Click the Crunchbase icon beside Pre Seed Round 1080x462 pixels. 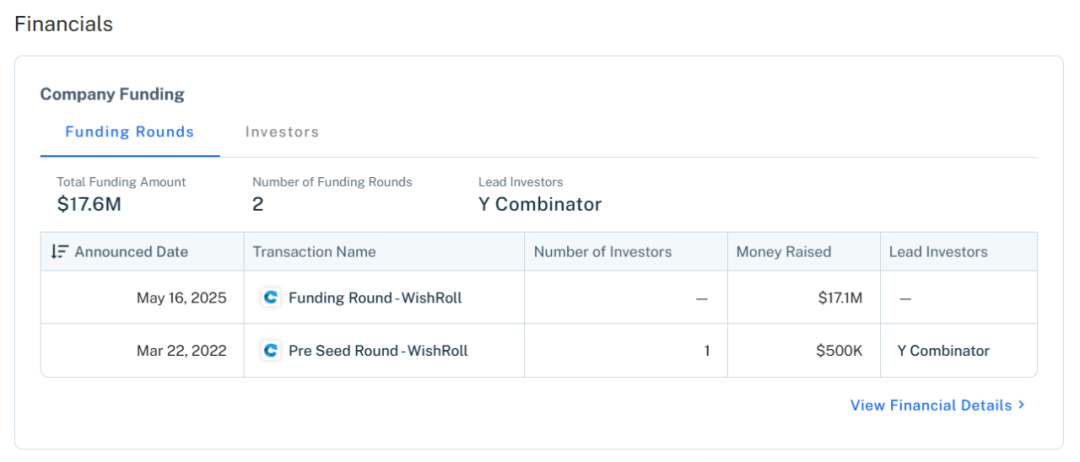coord(270,351)
